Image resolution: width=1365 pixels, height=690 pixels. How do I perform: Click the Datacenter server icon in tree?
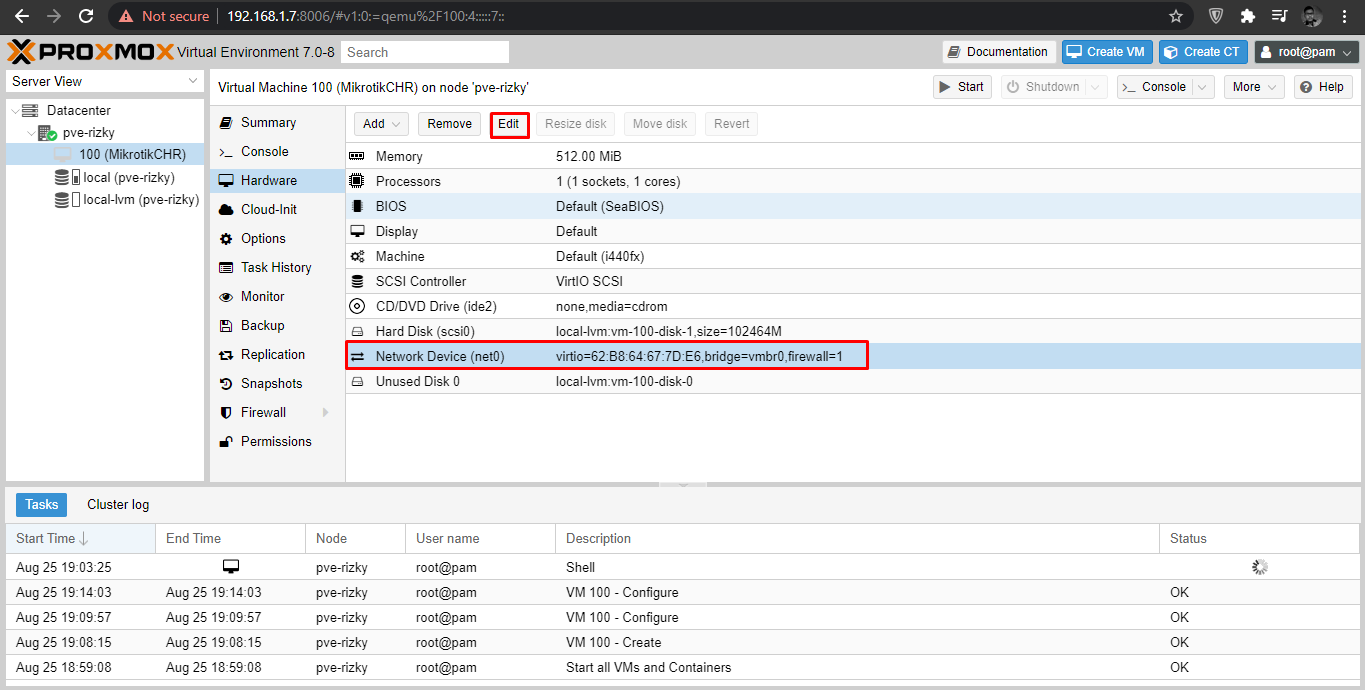(30, 110)
